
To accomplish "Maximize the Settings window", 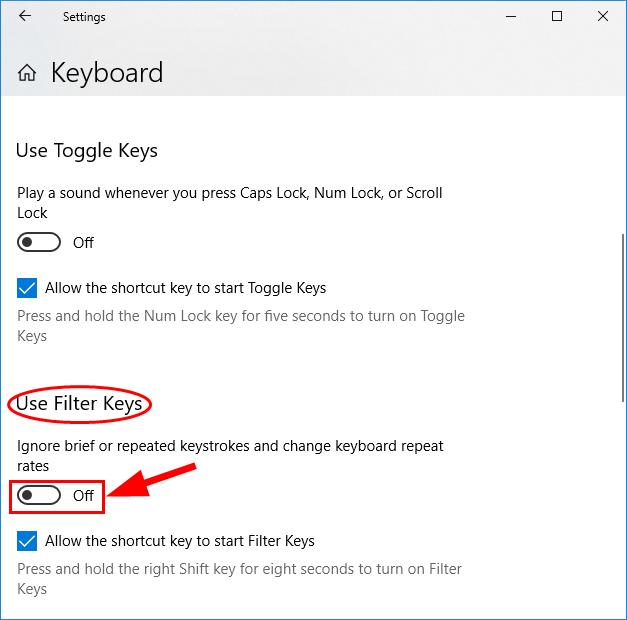I will coord(557,16).
